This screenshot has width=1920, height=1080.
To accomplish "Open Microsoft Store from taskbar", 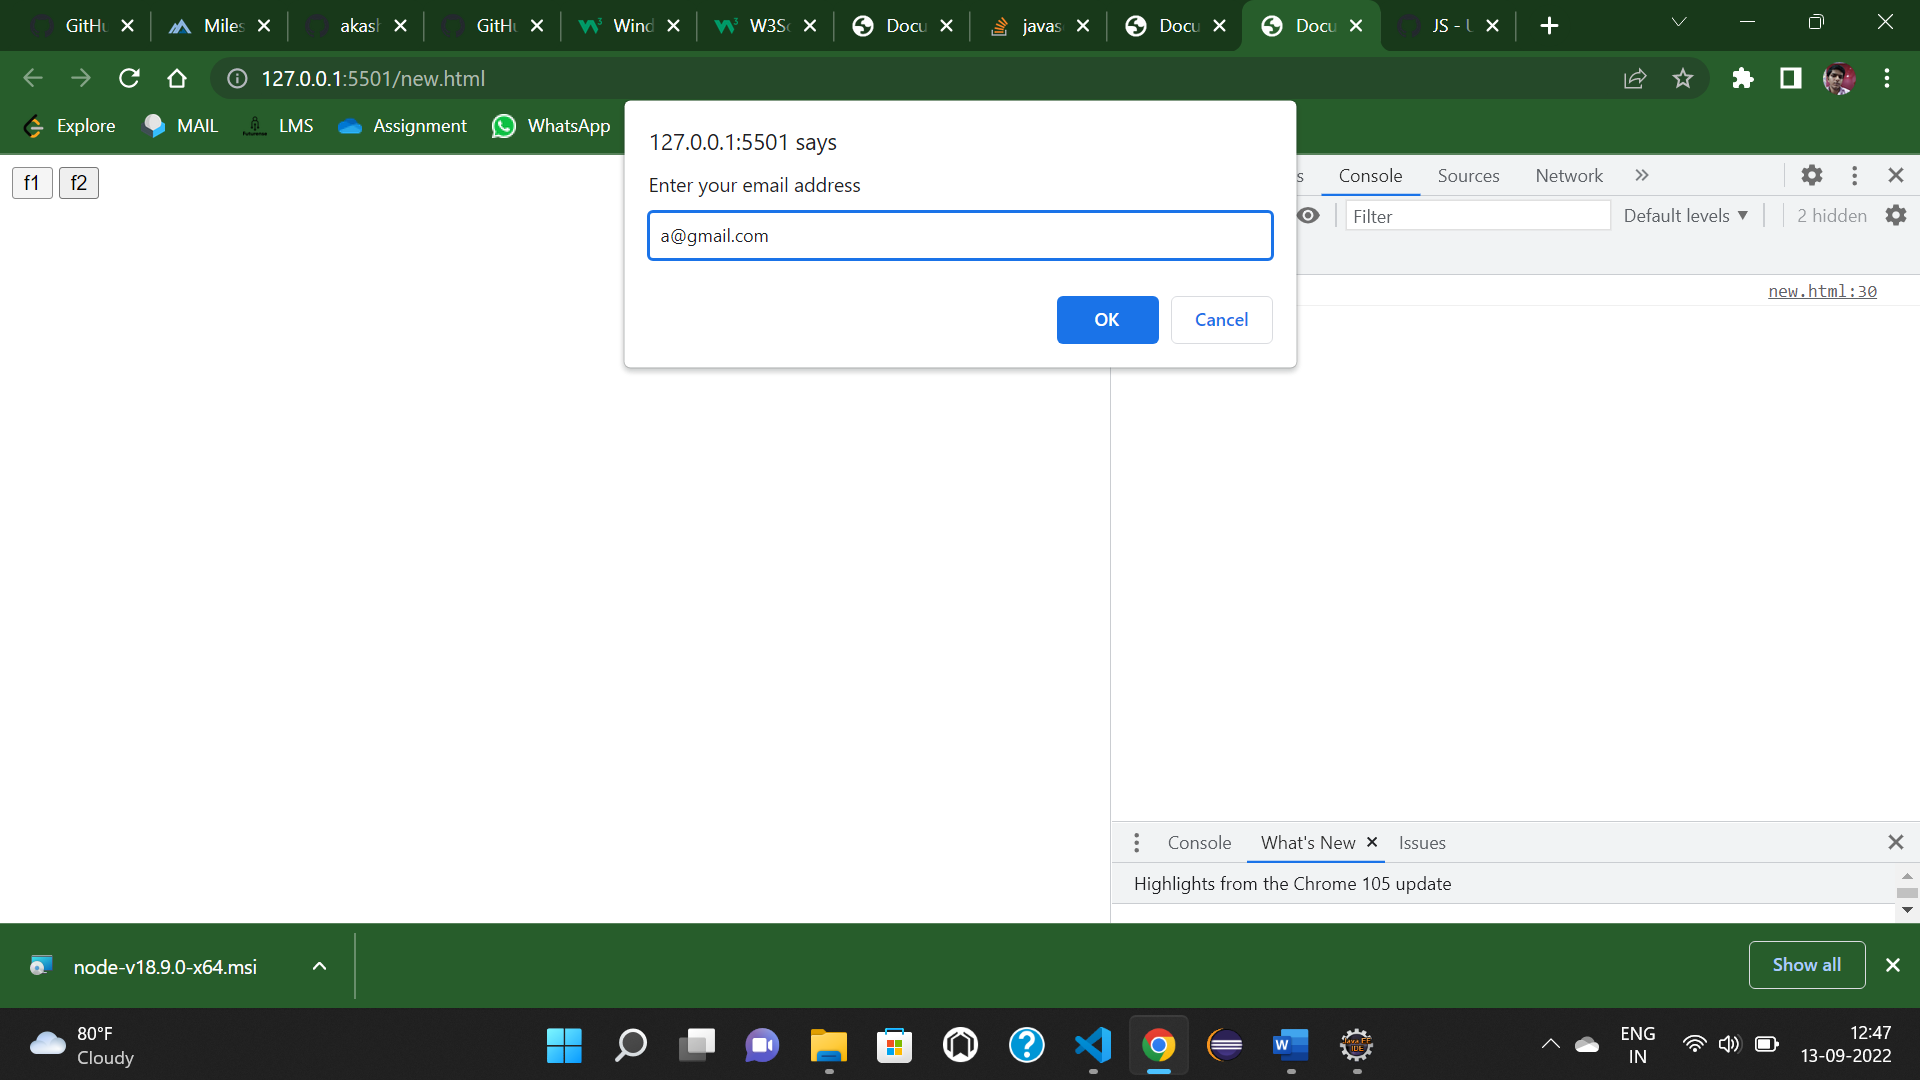I will (894, 1046).
